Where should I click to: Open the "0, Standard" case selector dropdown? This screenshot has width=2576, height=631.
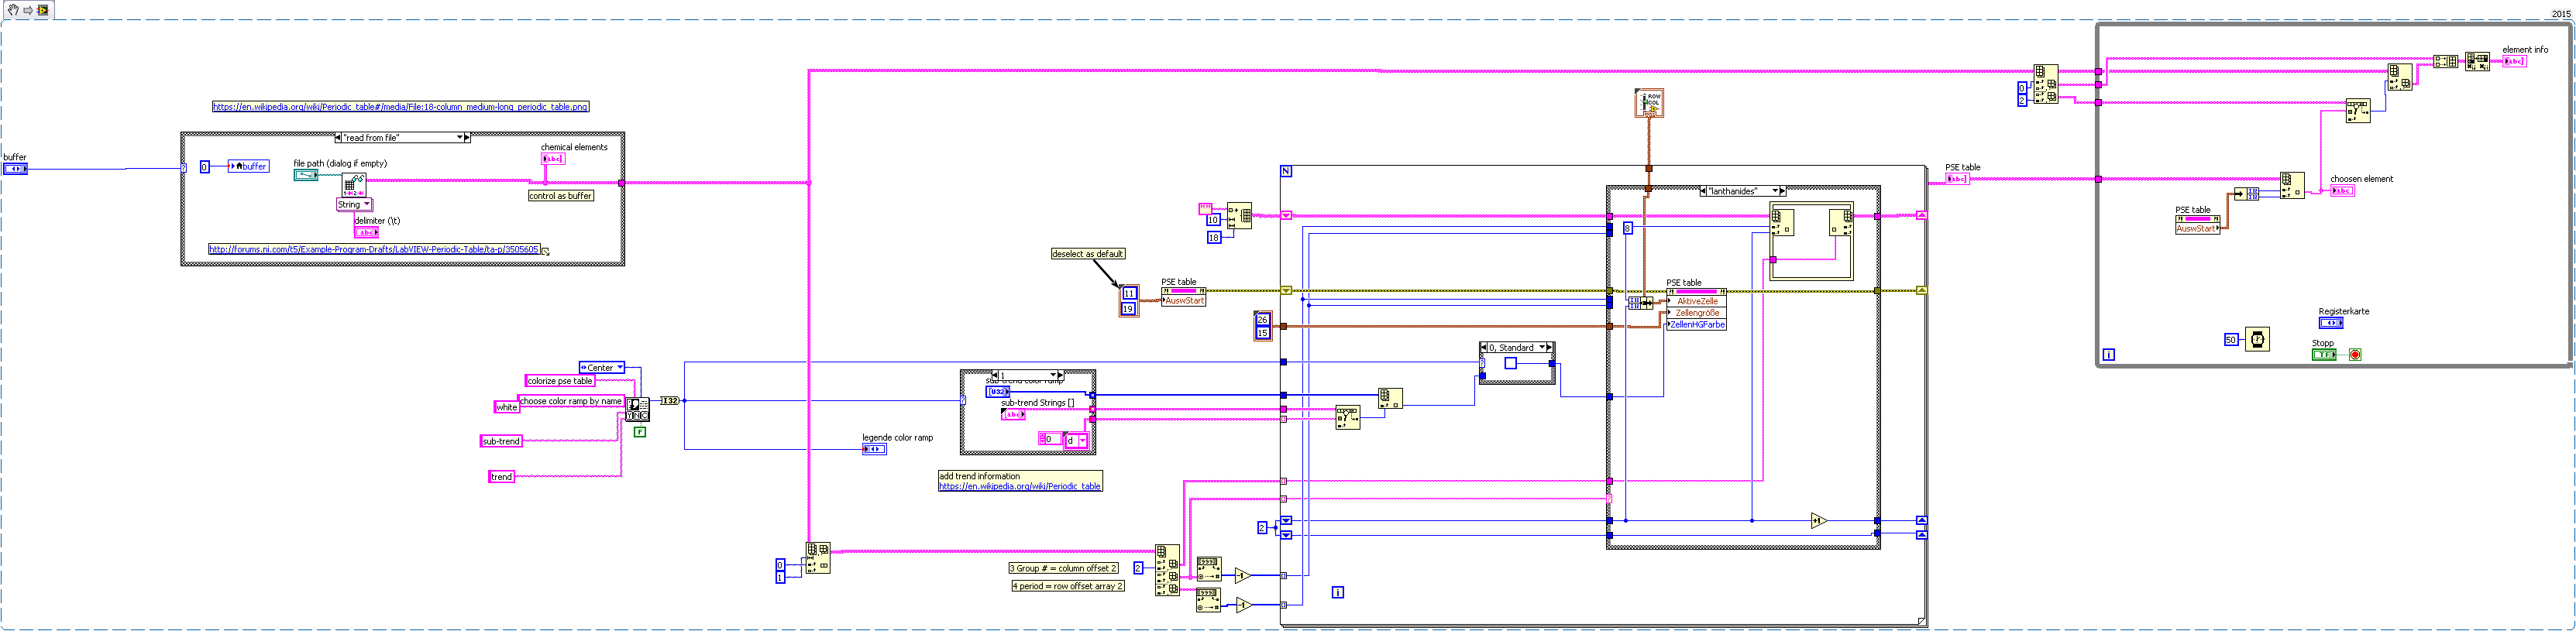1541,348
